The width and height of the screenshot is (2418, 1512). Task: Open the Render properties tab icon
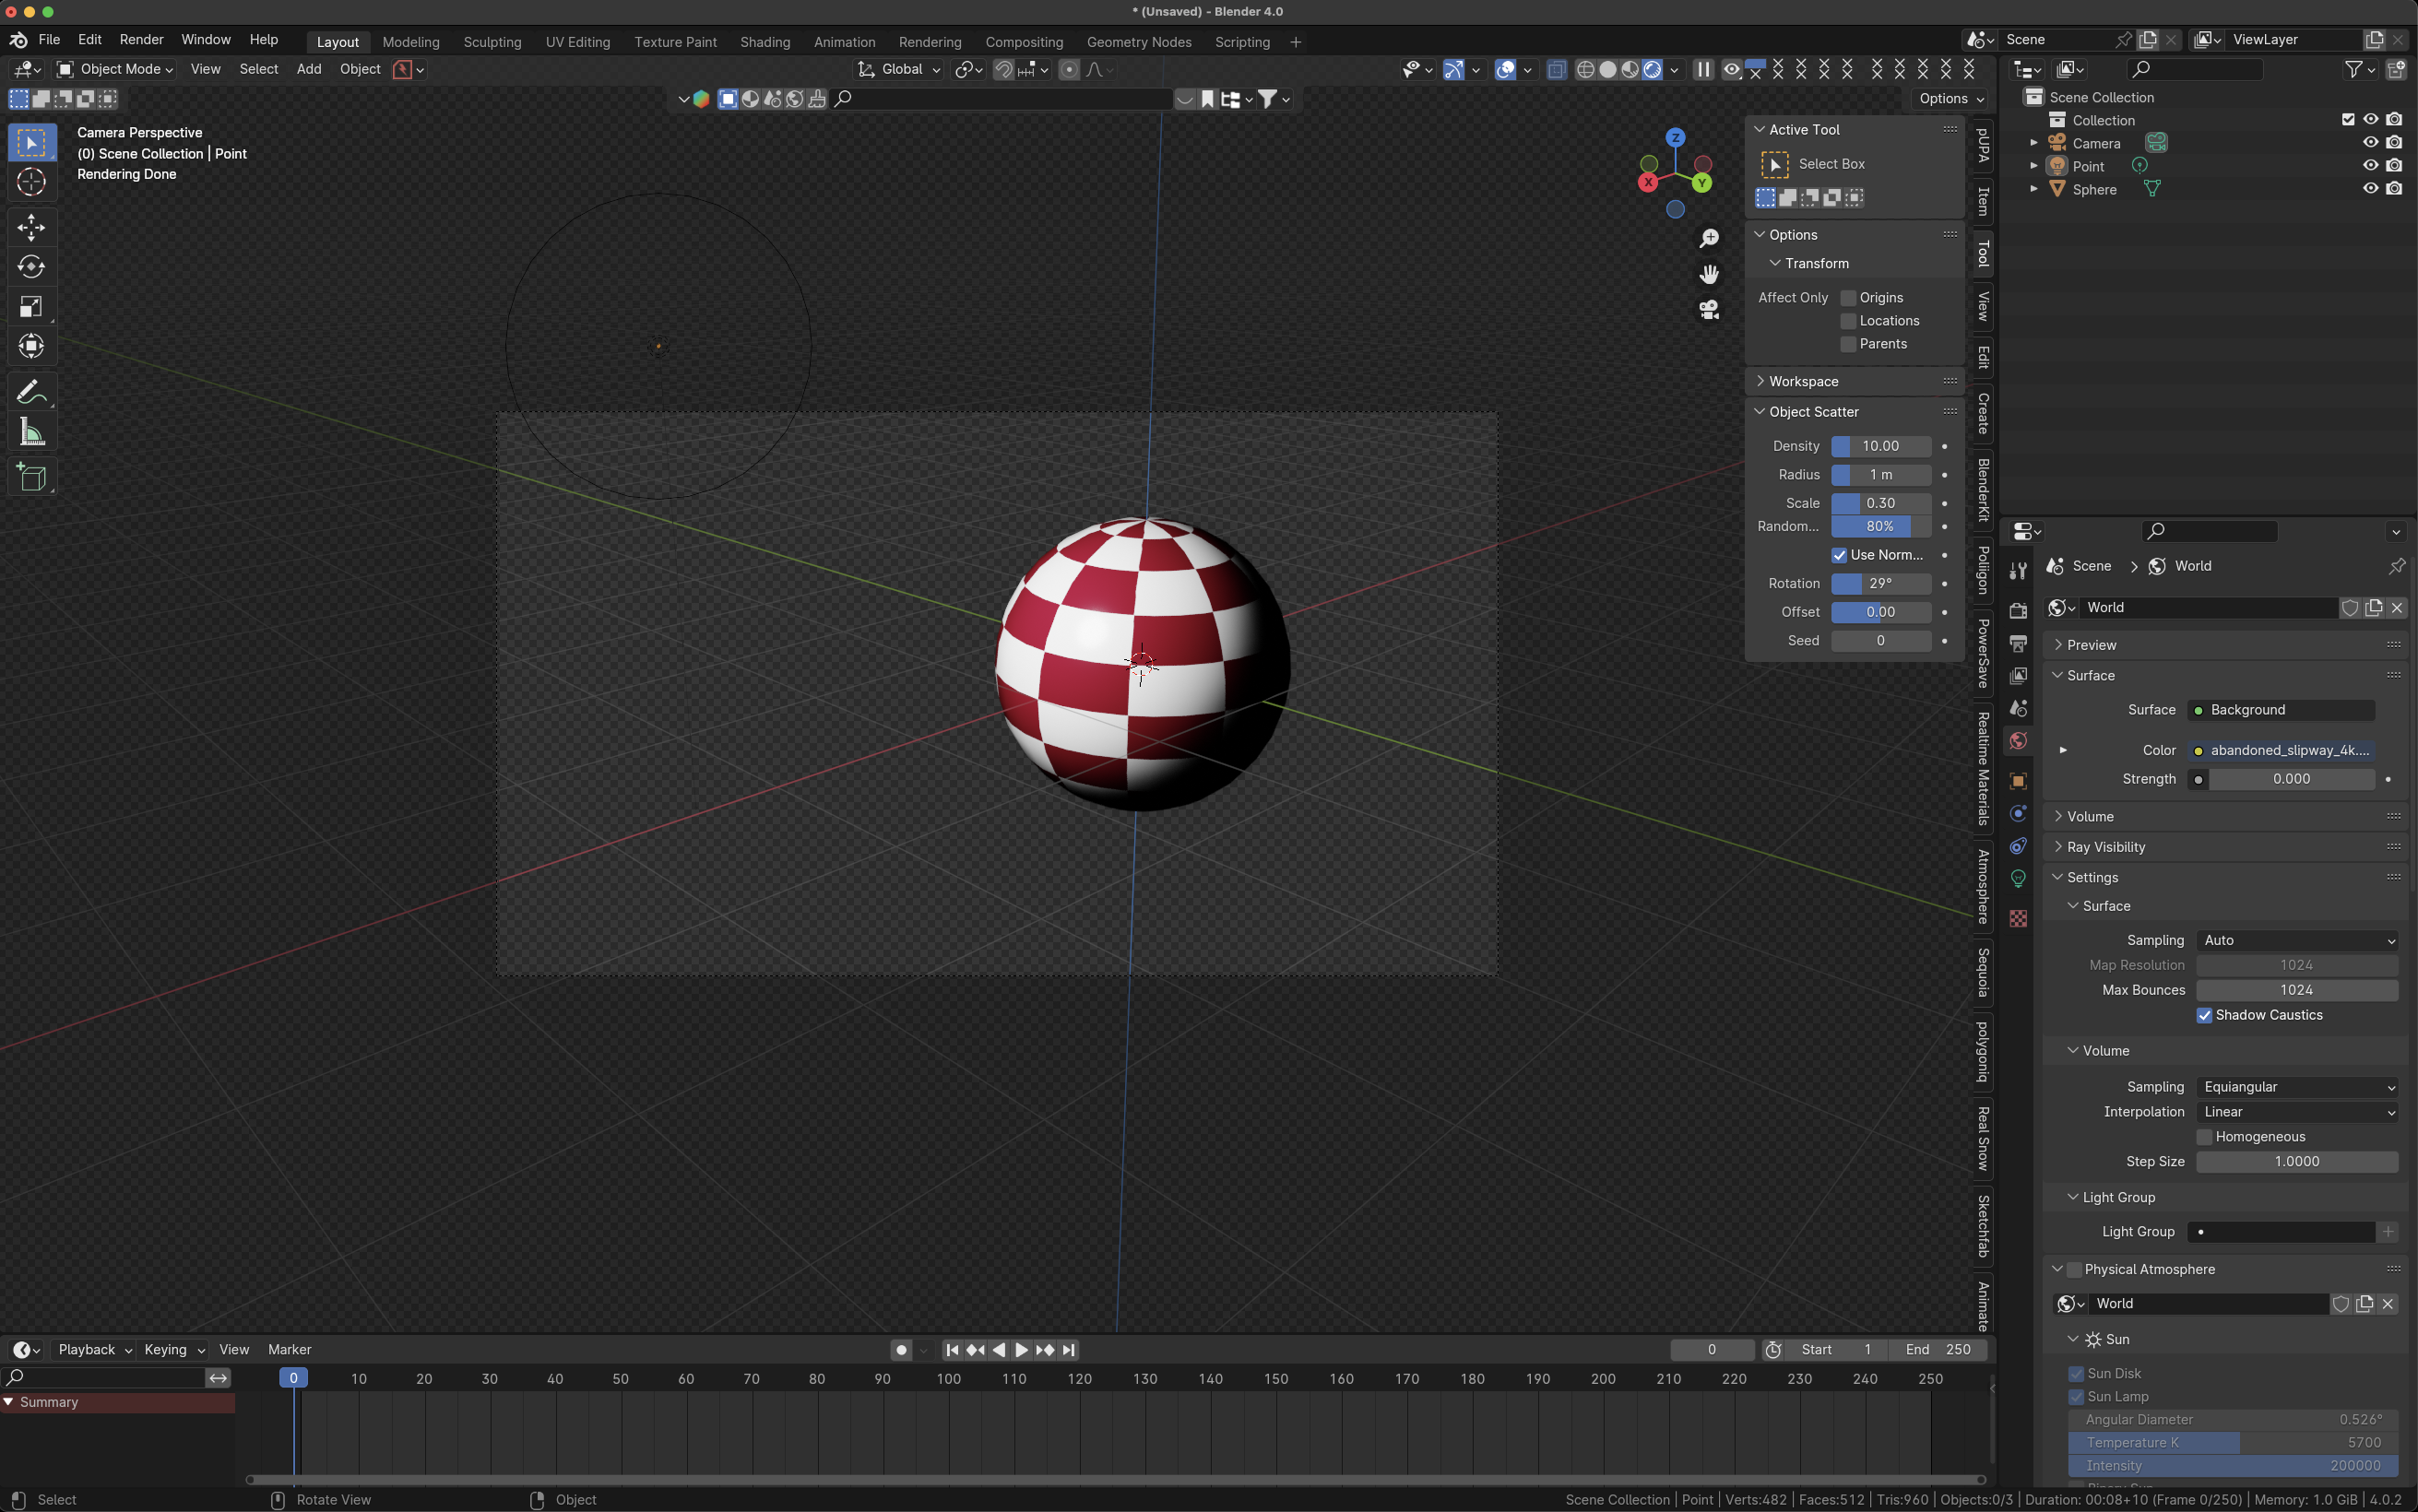tap(2018, 611)
